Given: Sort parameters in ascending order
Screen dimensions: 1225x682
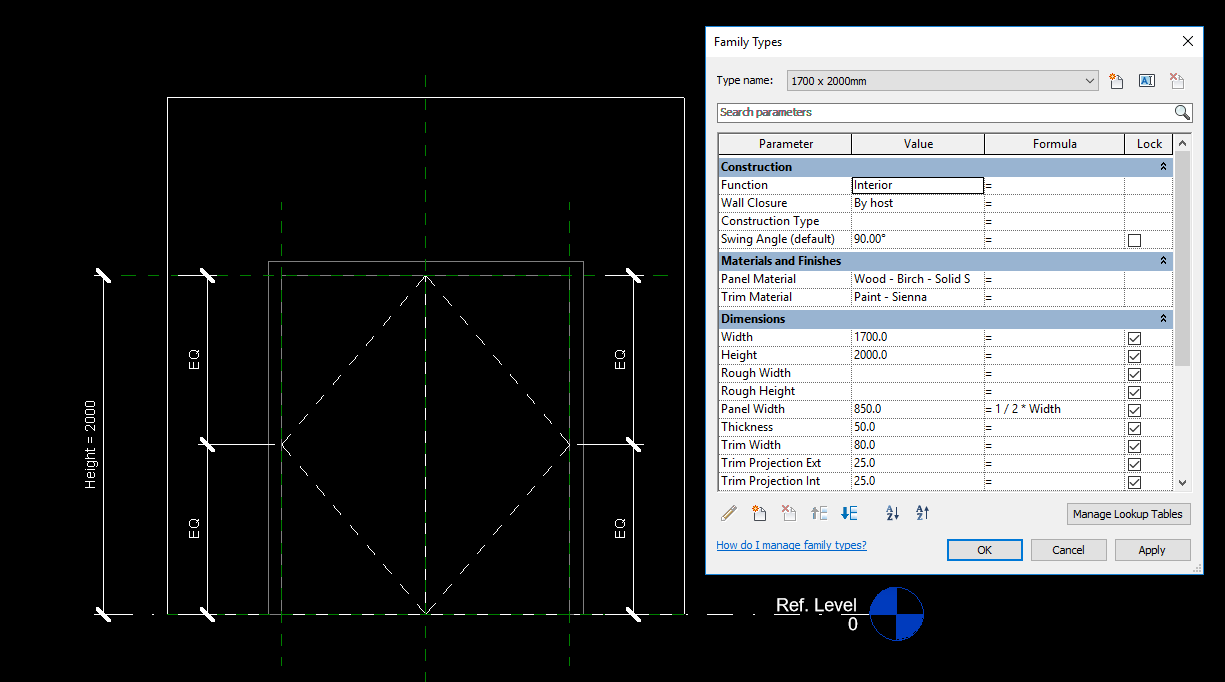Looking at the screenshot, I should pos(891,513).
